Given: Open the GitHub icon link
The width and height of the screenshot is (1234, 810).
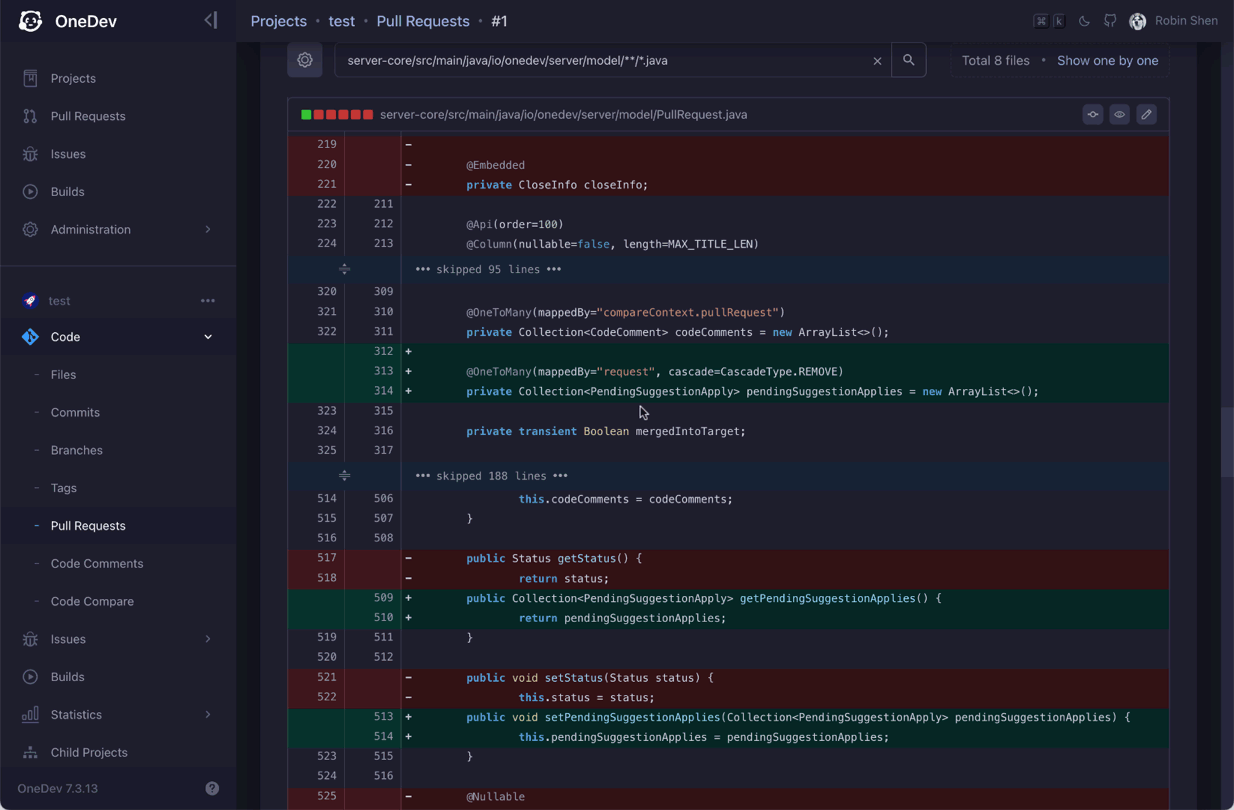Looking at the screenshot, I should pos(1110,21).
